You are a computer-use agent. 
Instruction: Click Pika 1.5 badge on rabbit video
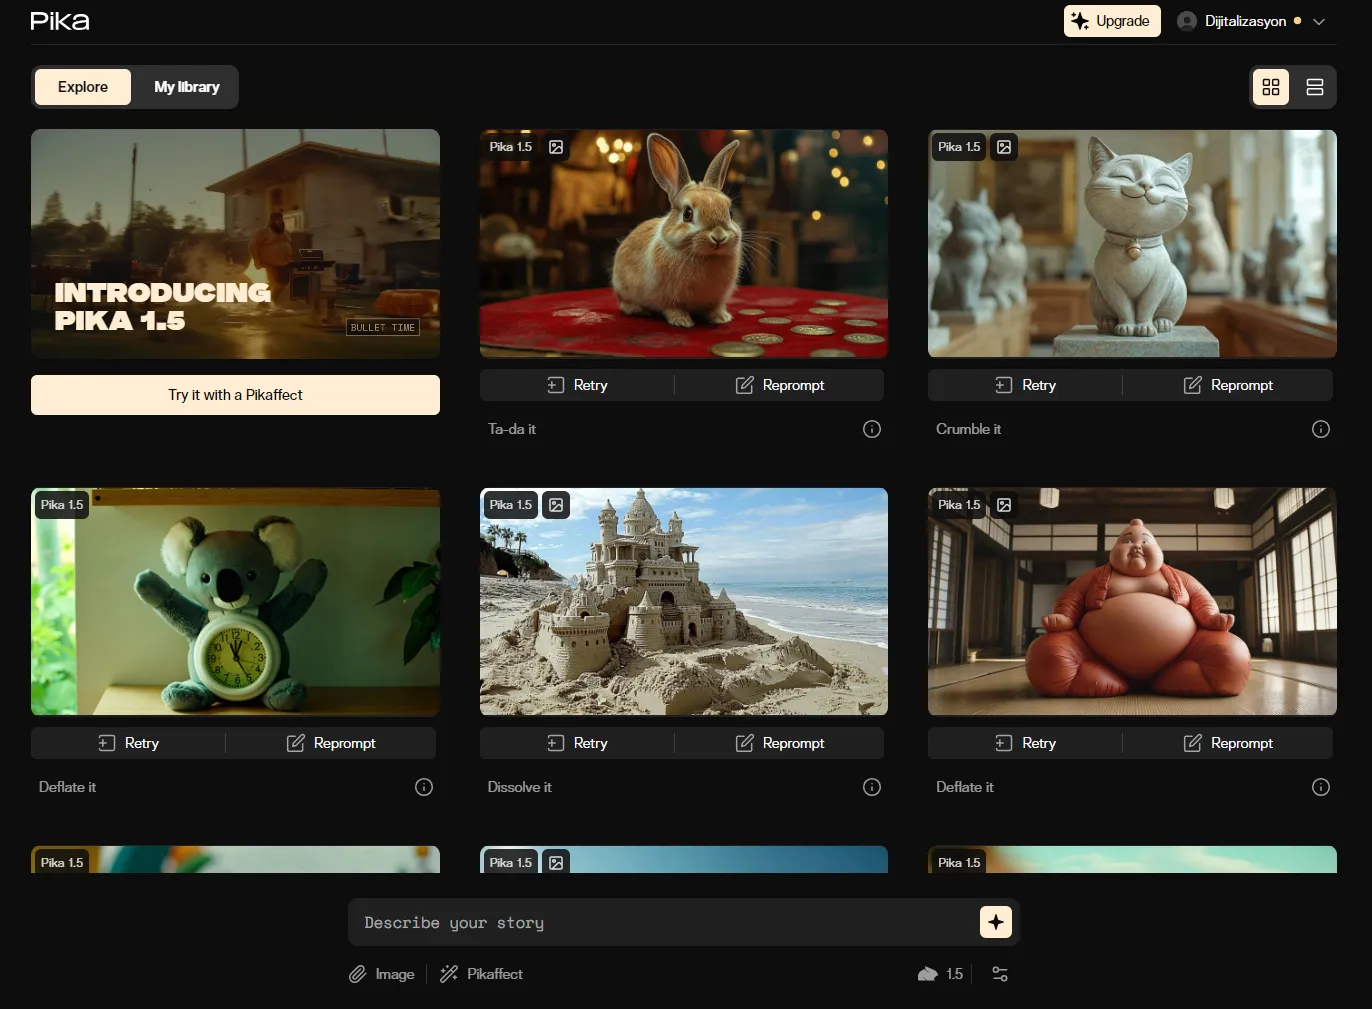[x=511, y=147]
